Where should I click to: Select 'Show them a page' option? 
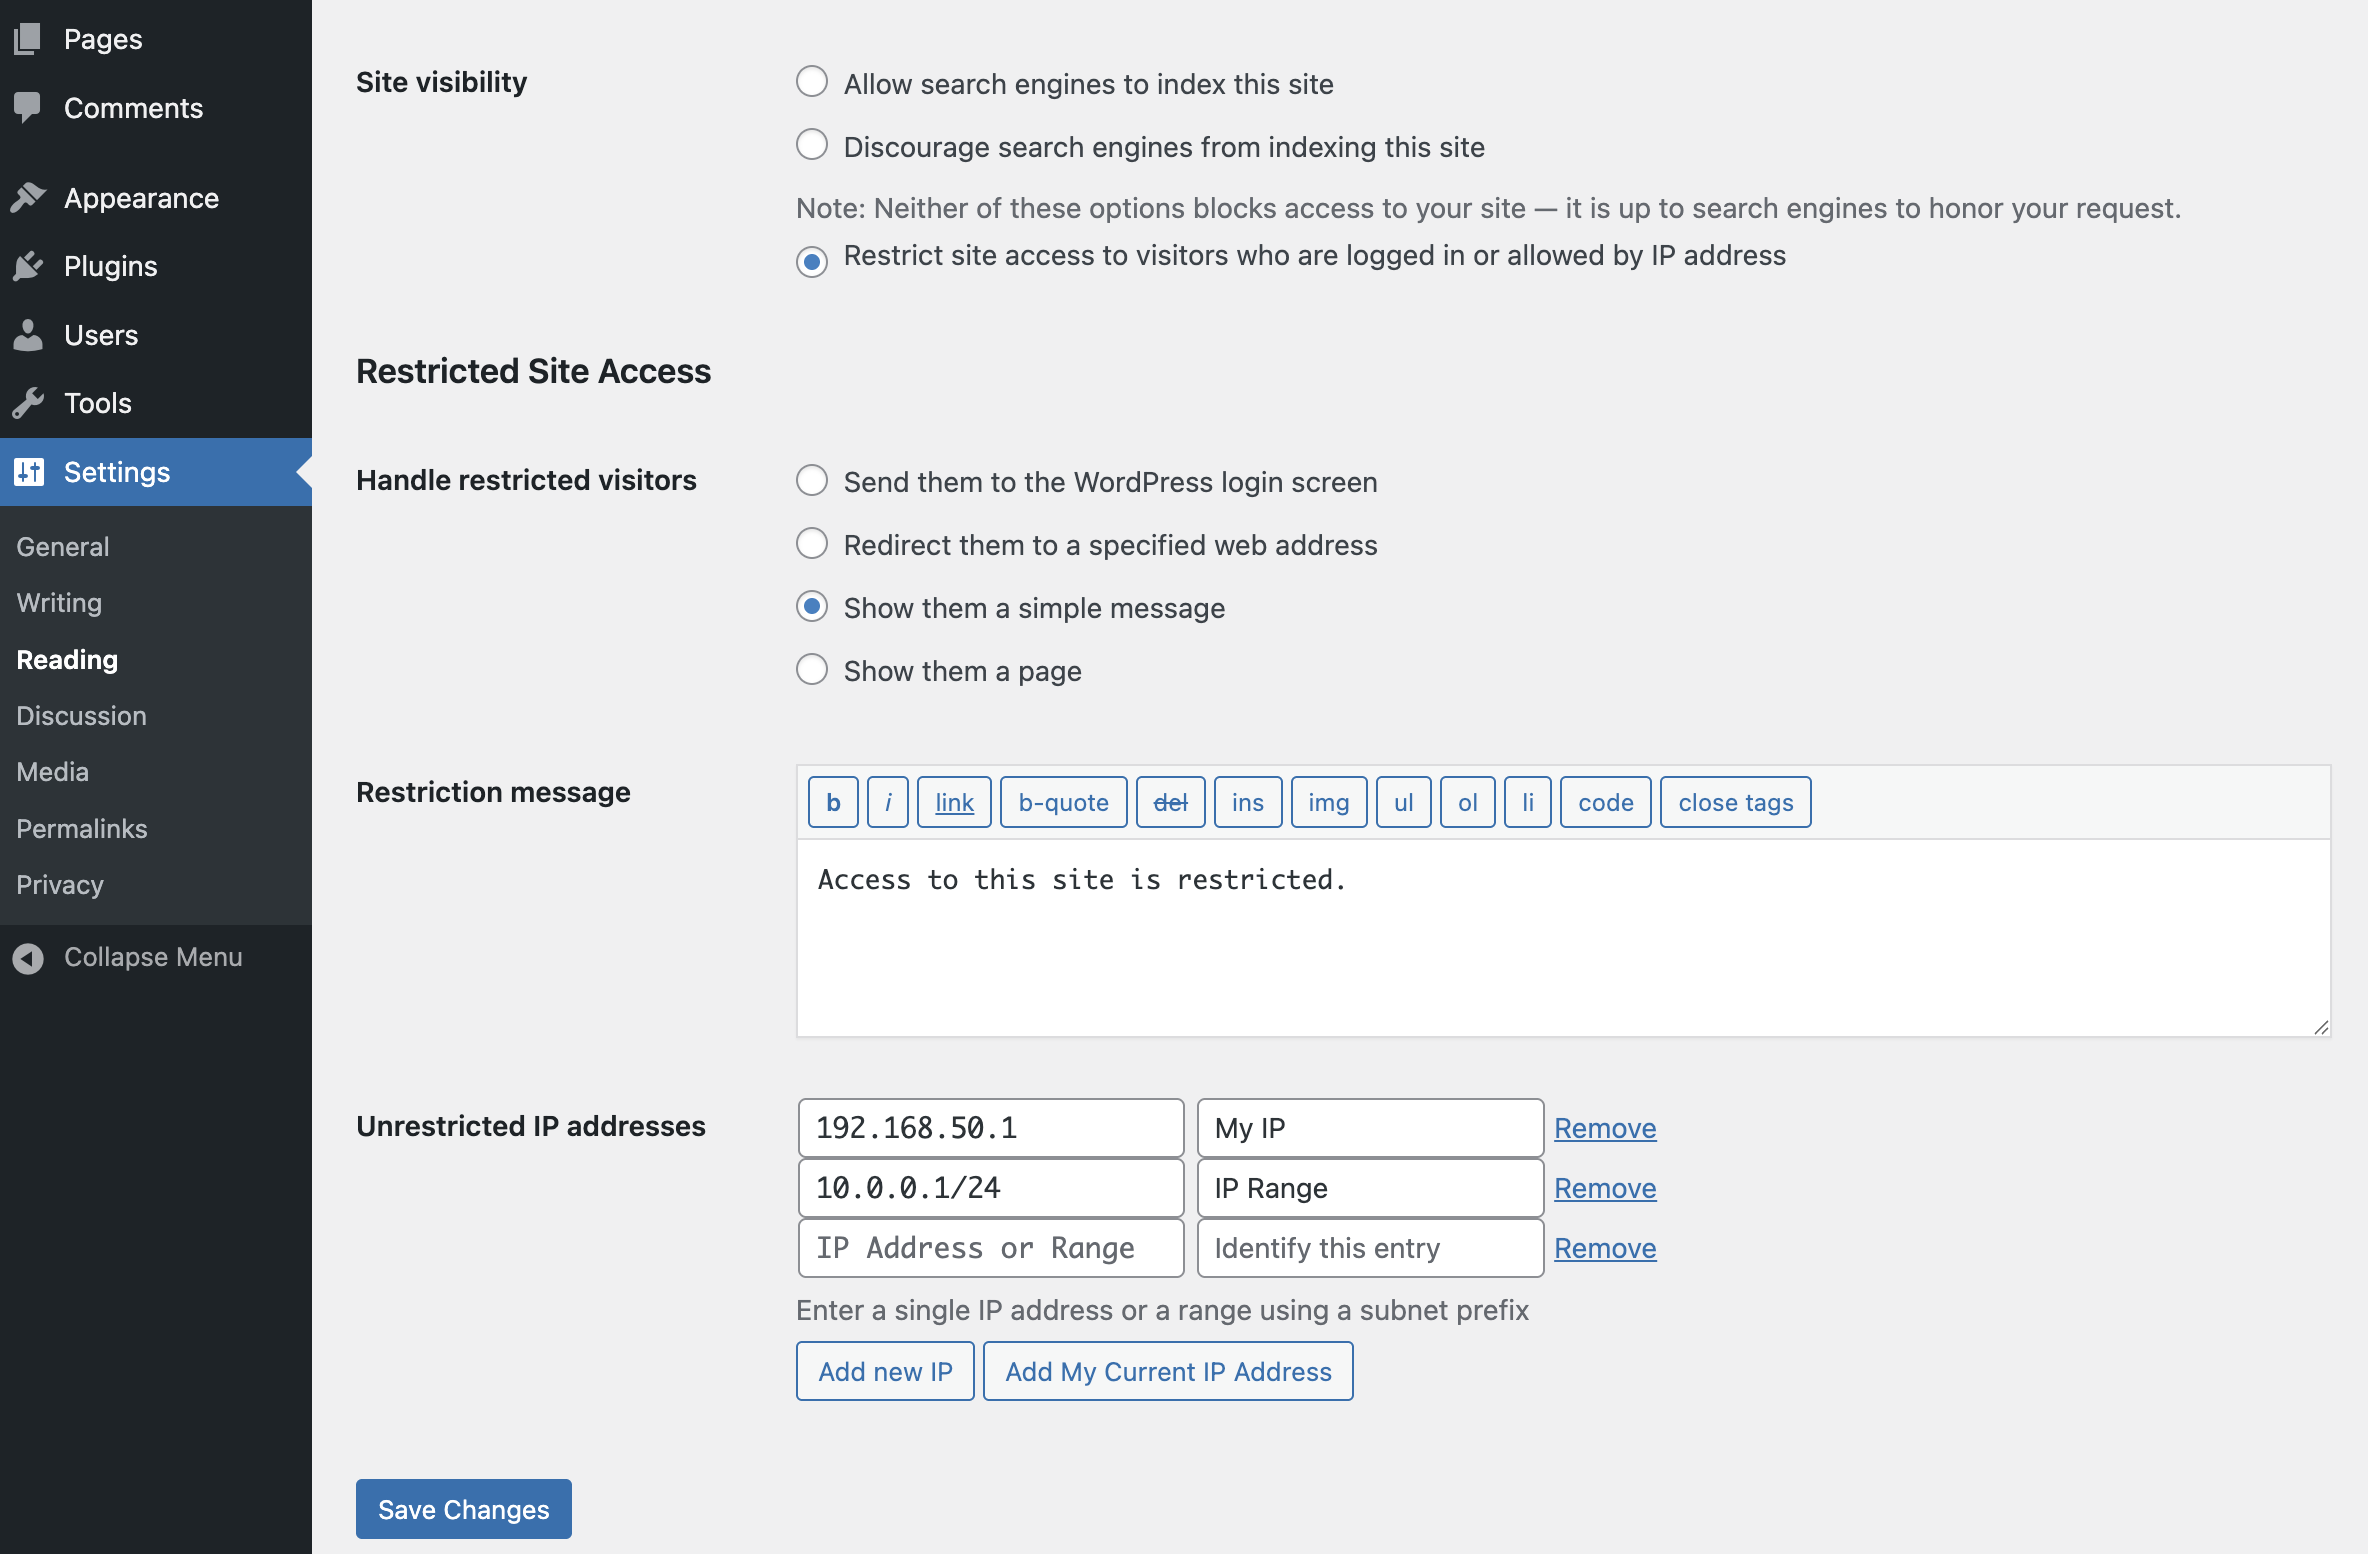point(811,669)
